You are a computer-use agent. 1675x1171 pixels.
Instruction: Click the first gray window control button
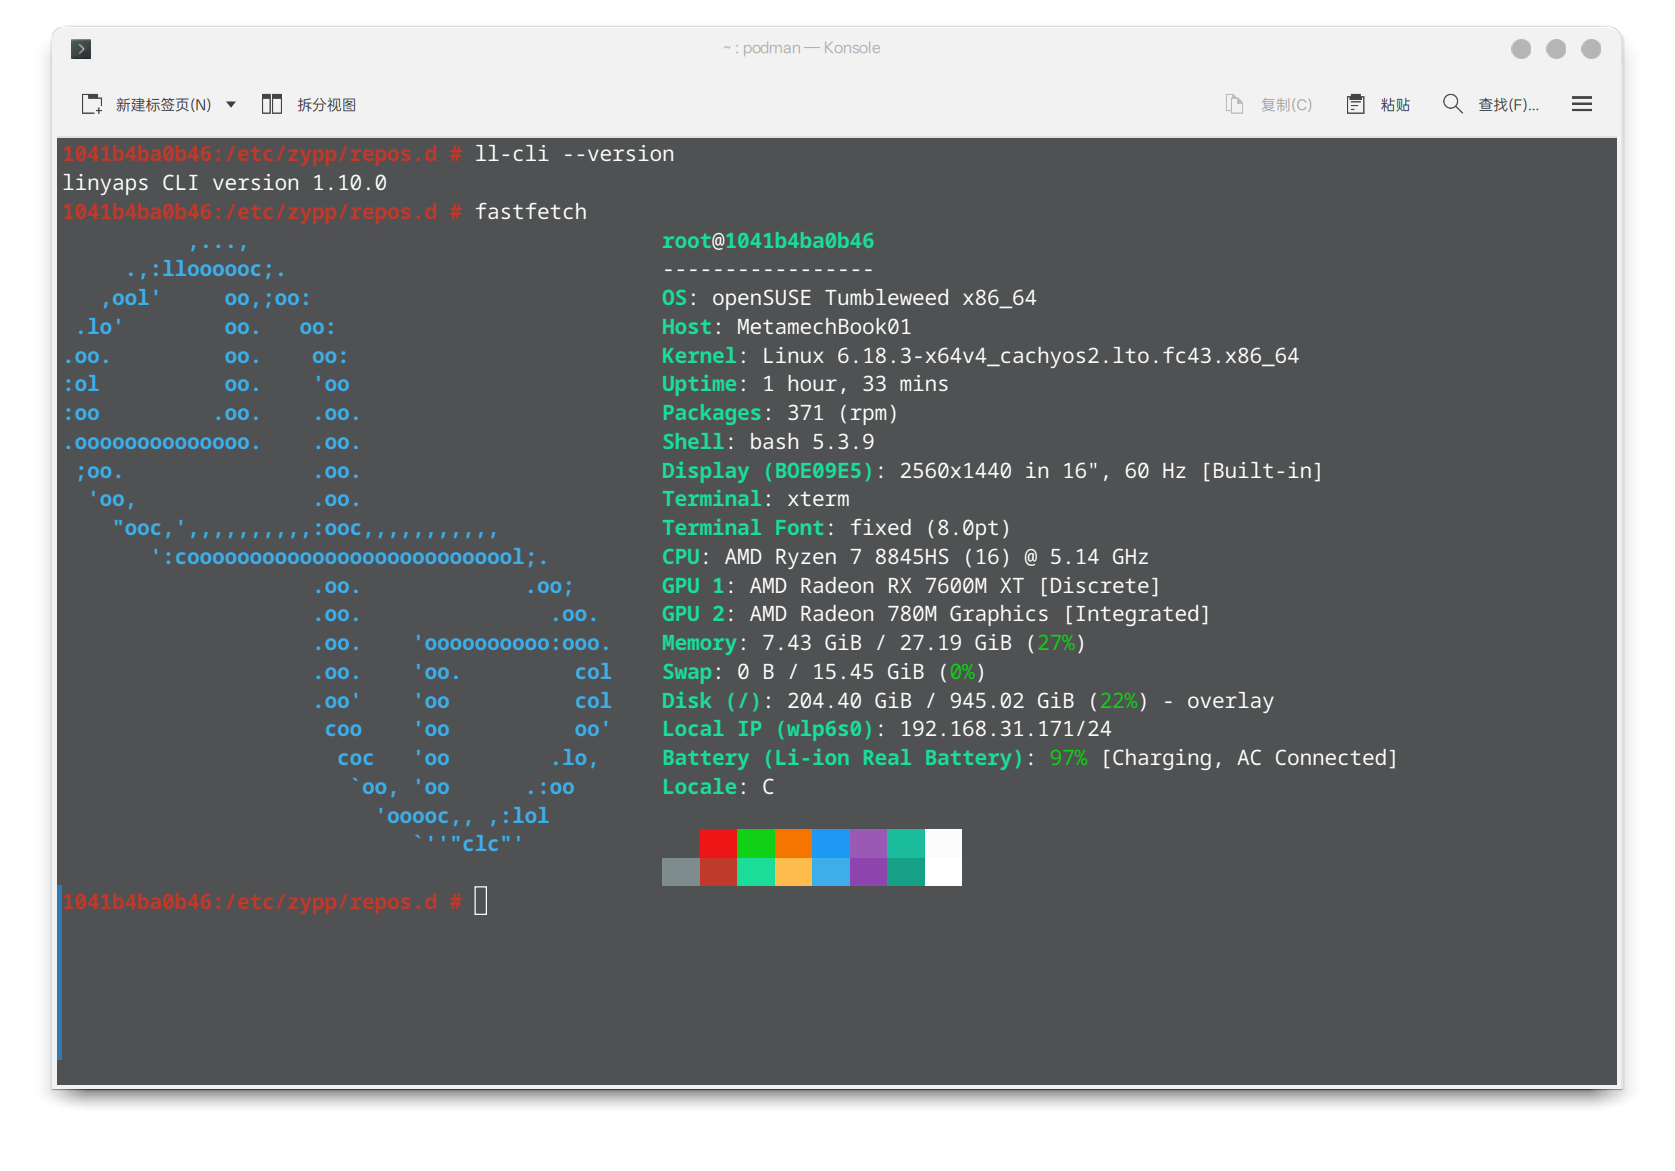click(x=1521, y=49)
